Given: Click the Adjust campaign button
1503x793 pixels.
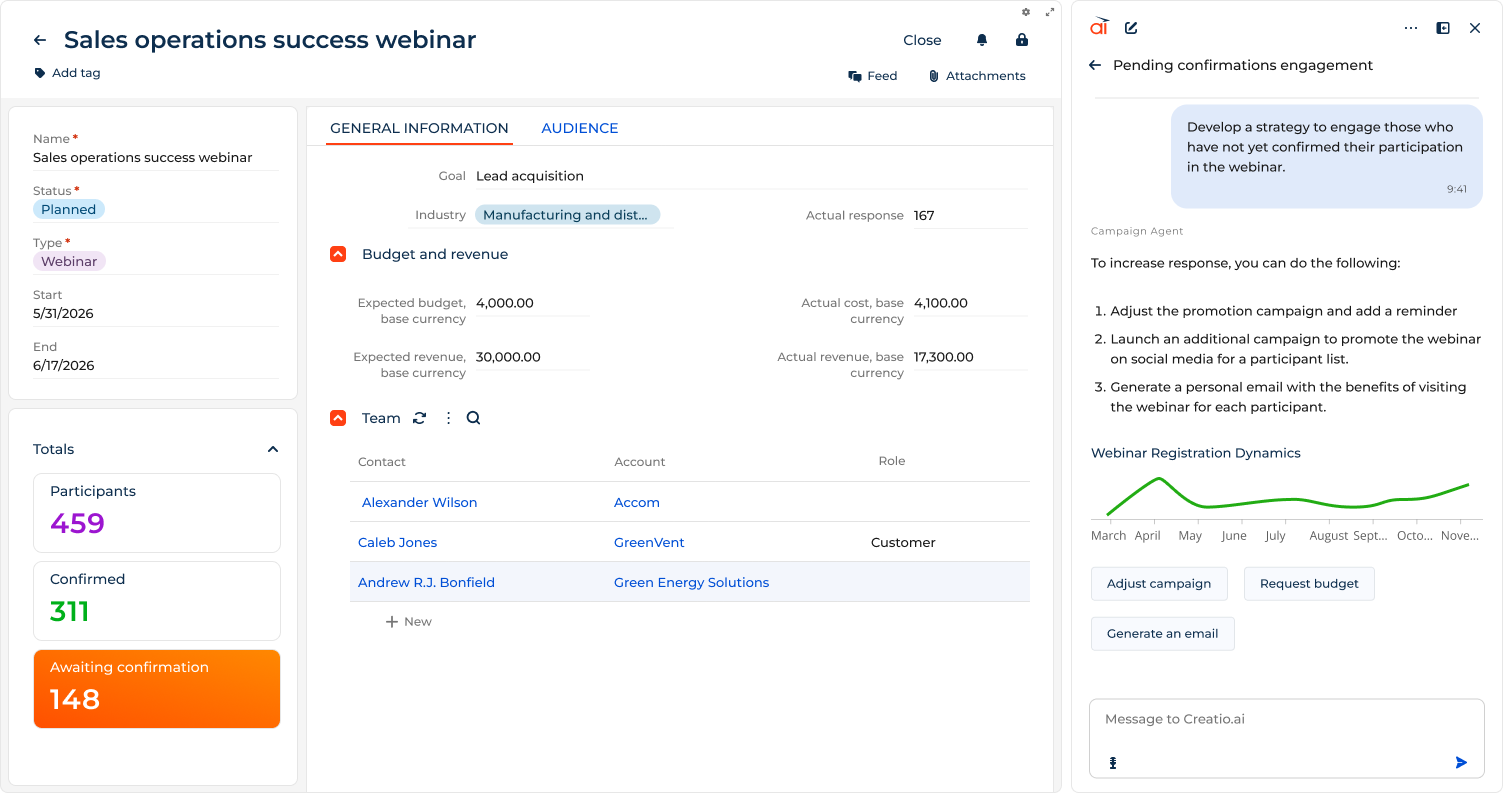Looking at the screenshot, I should (1158, 584).
